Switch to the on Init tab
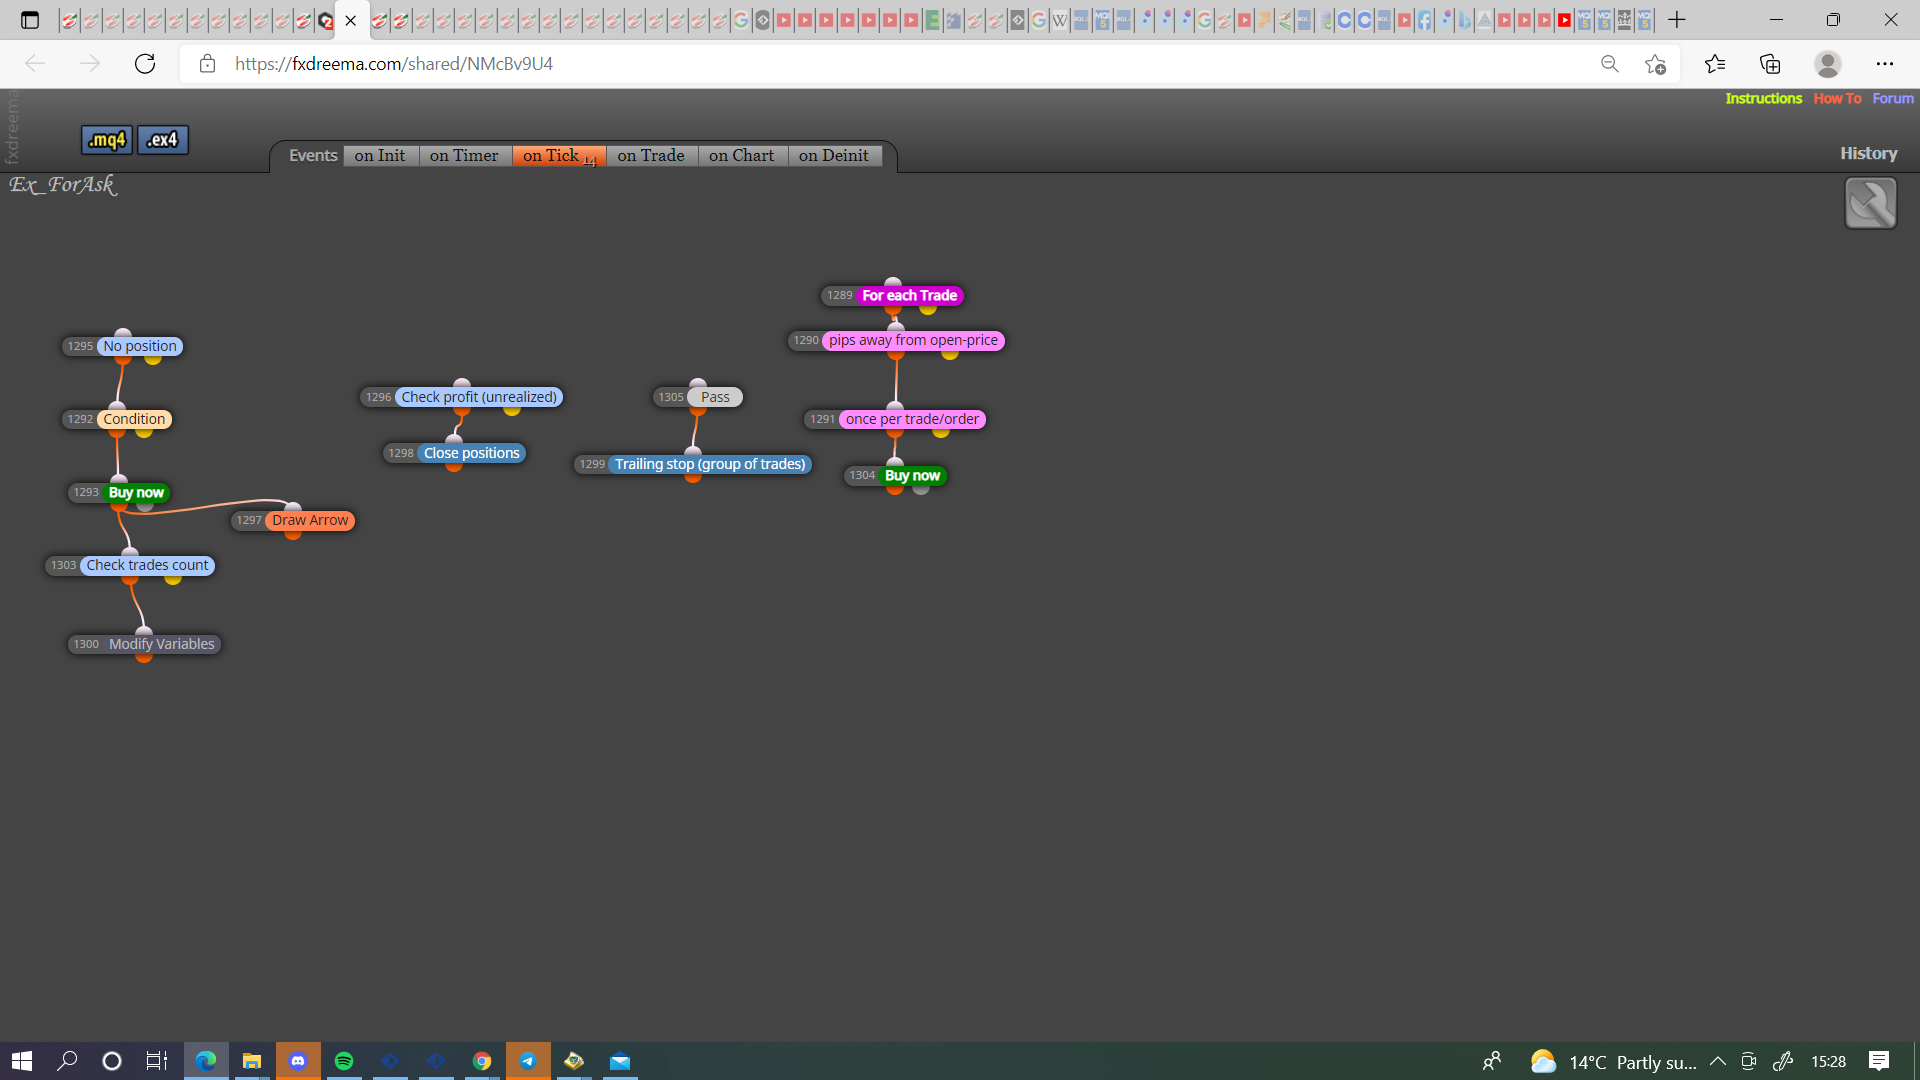 380,155
